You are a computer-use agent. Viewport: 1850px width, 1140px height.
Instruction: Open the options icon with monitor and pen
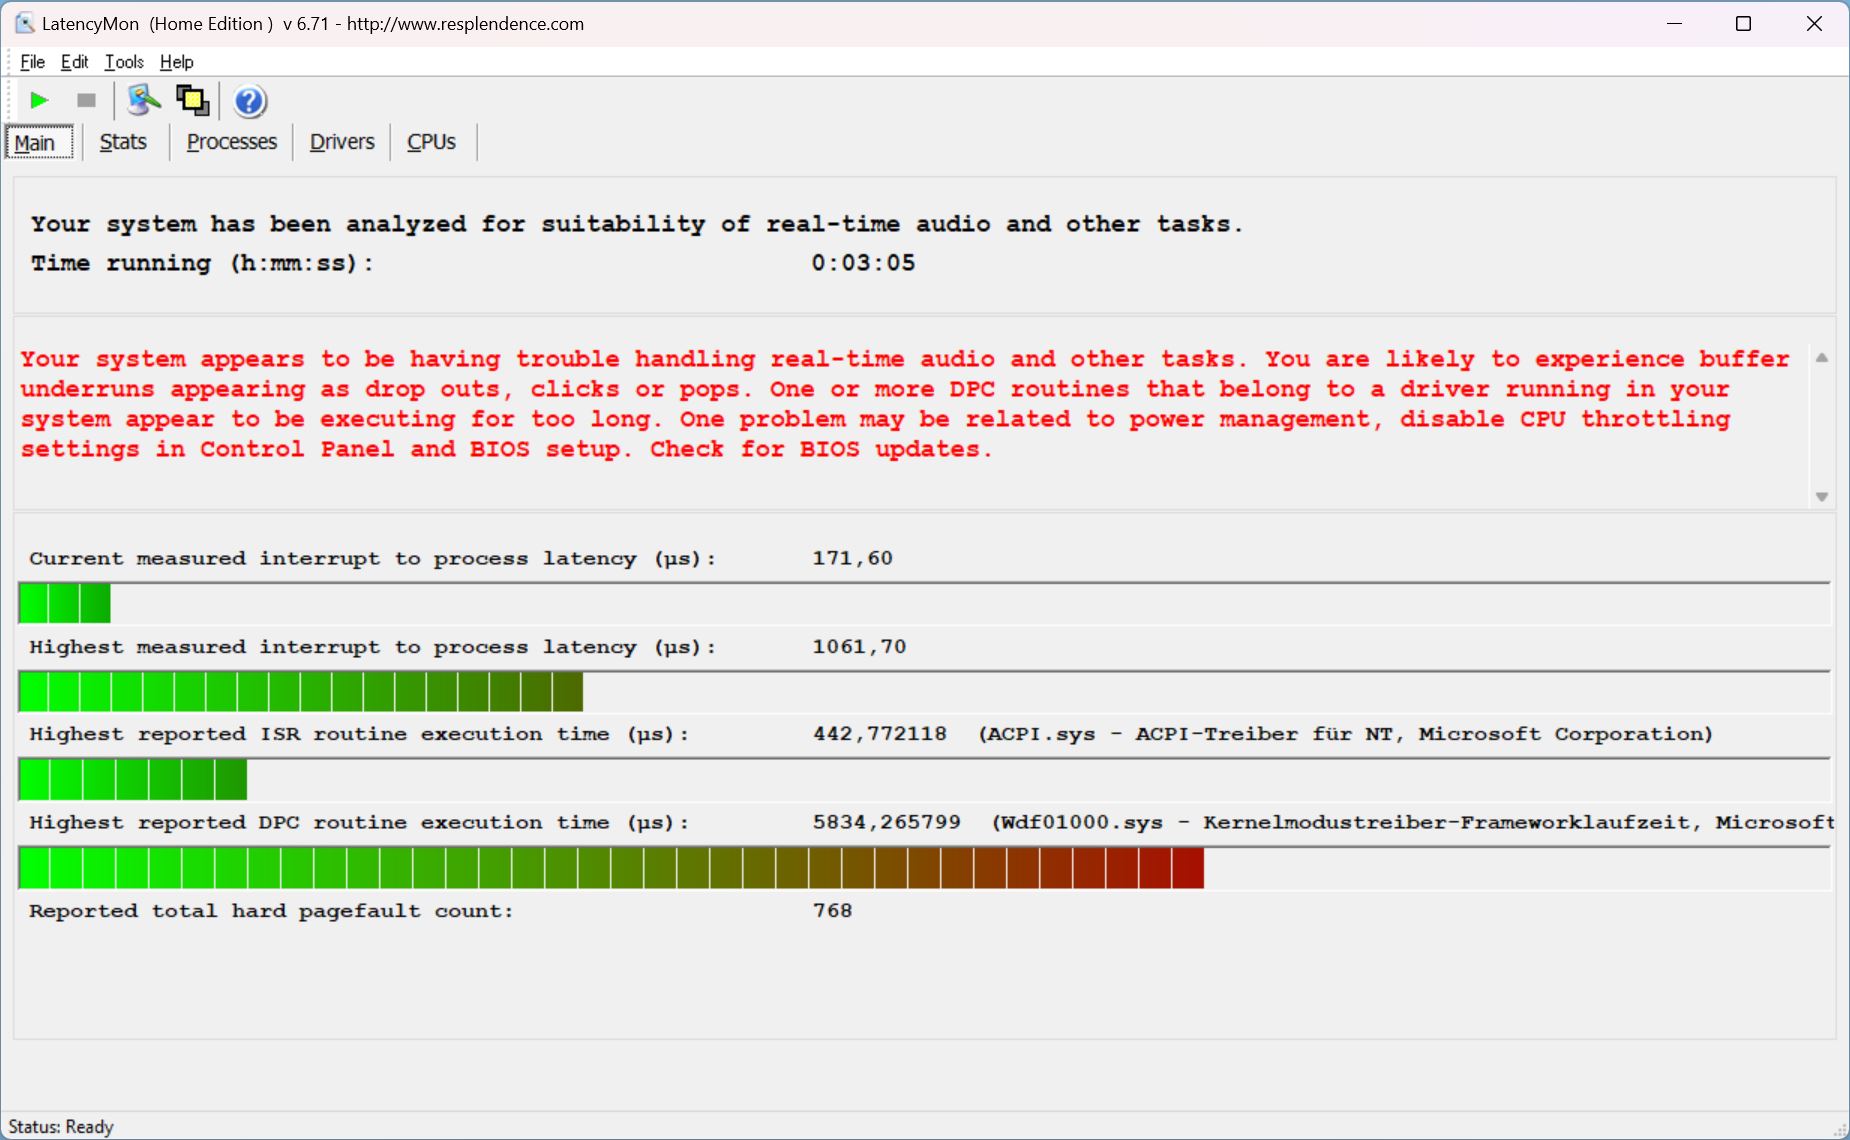coord(143,100)
